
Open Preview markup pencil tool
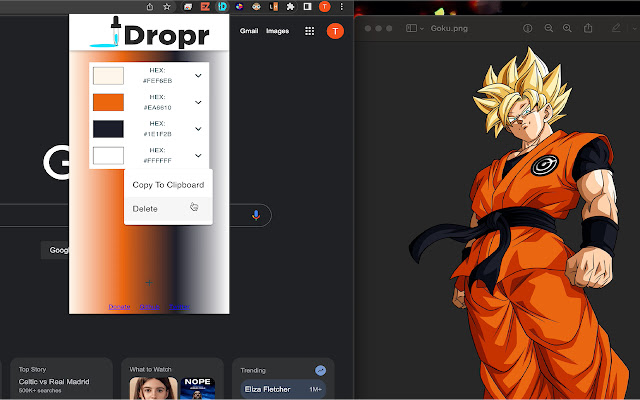click(616, 28)
